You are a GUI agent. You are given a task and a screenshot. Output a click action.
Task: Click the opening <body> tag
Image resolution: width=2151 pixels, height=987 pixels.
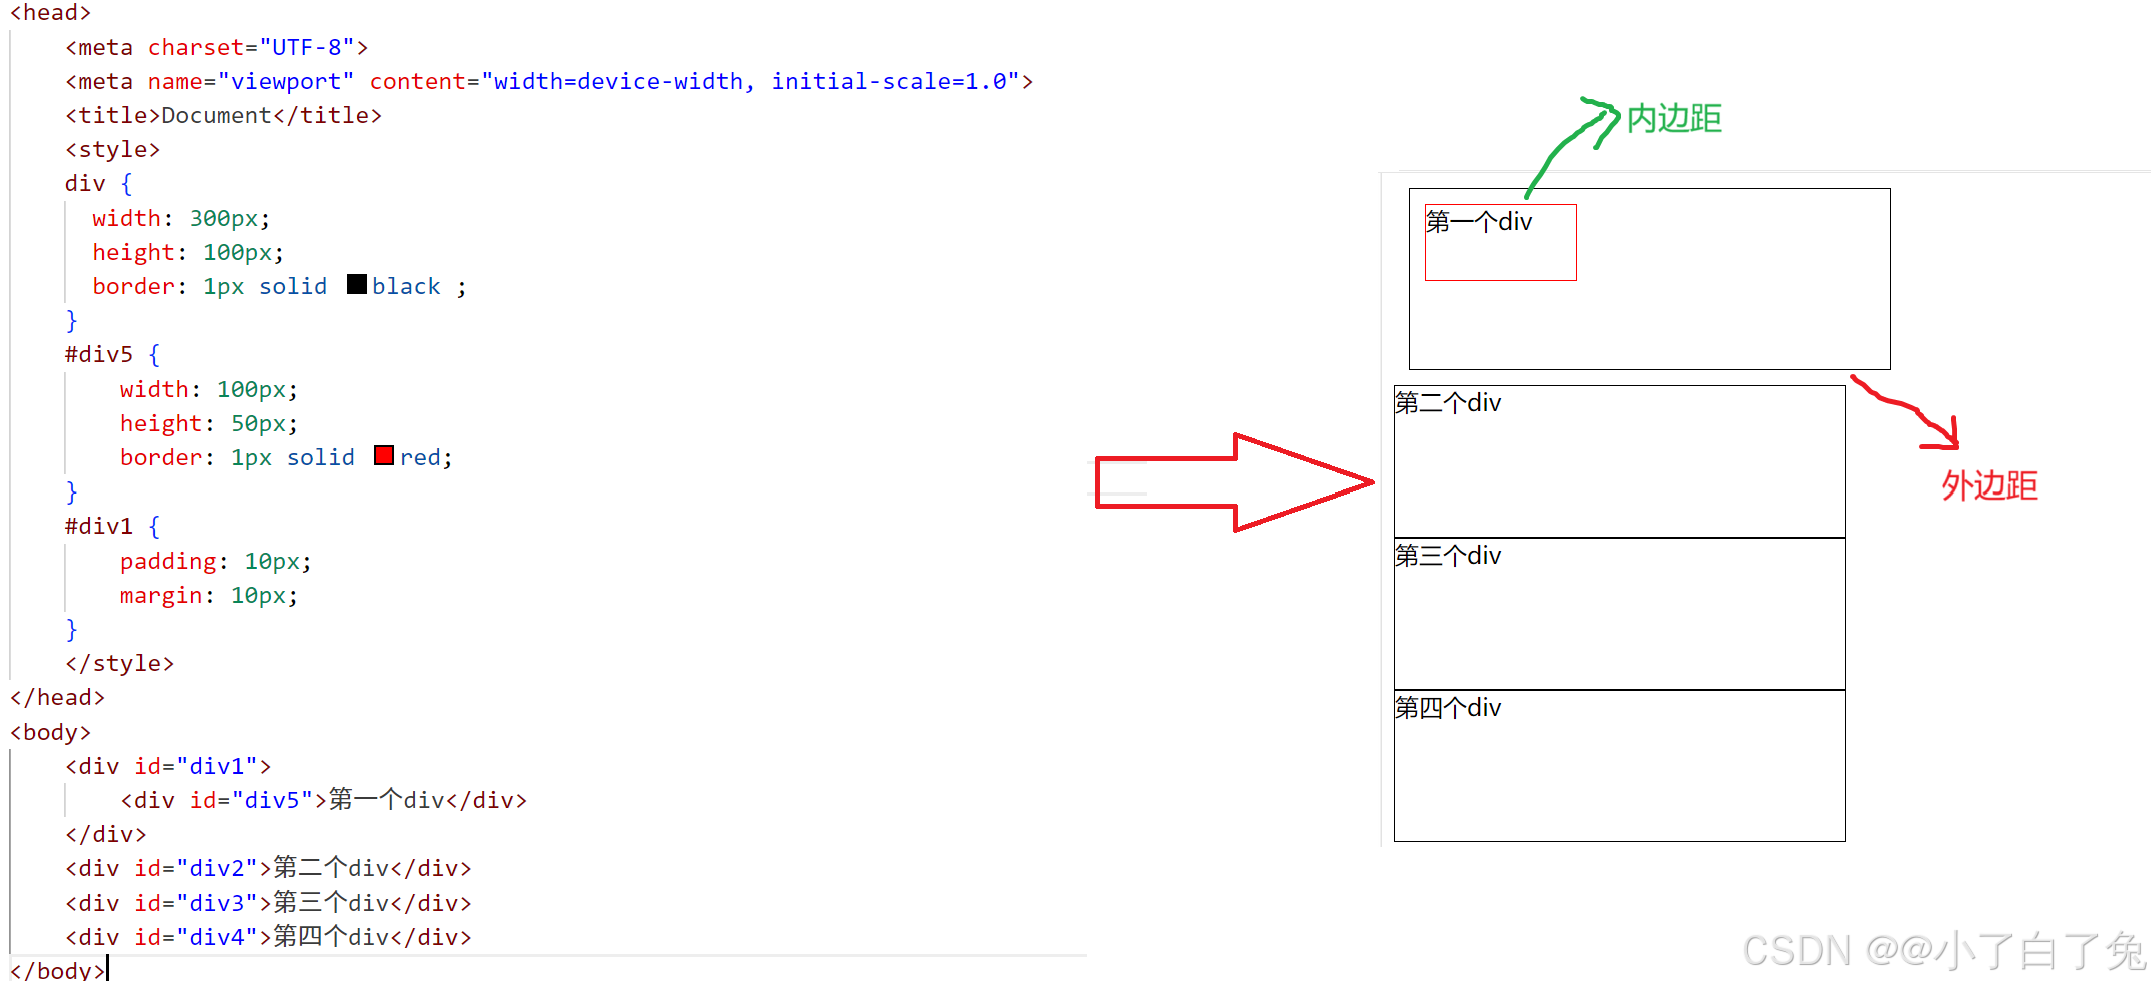(50, 732)
